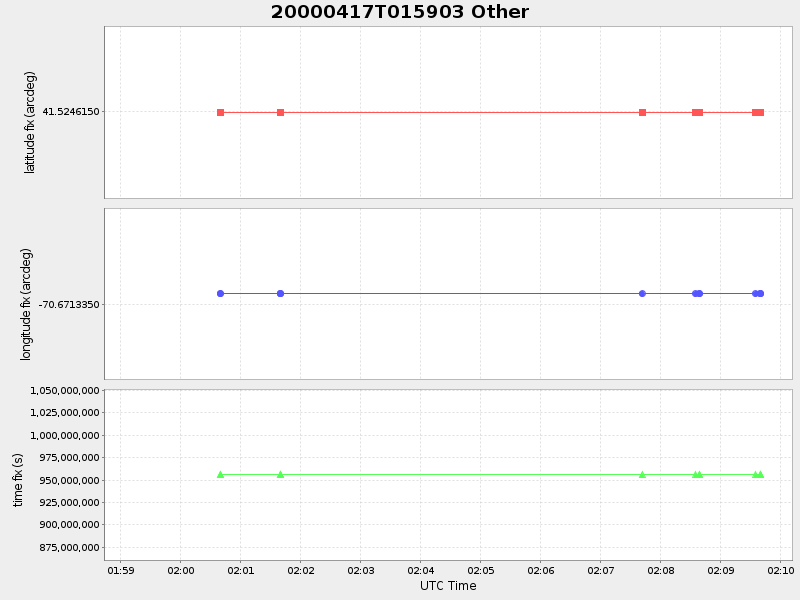Image resolution: width=800 pixels, height=600 pixels.
Task: Click the 925,000,000 tick label
Action: pyautogui.click(x=69, y=503)
